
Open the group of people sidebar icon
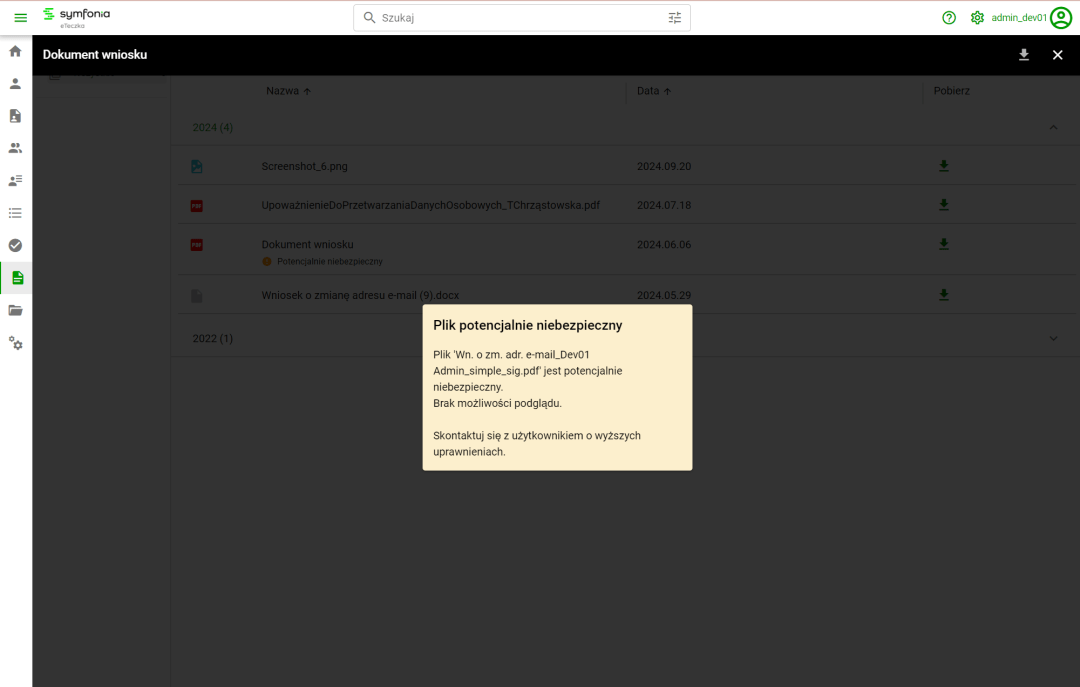(x=15, y=148)
